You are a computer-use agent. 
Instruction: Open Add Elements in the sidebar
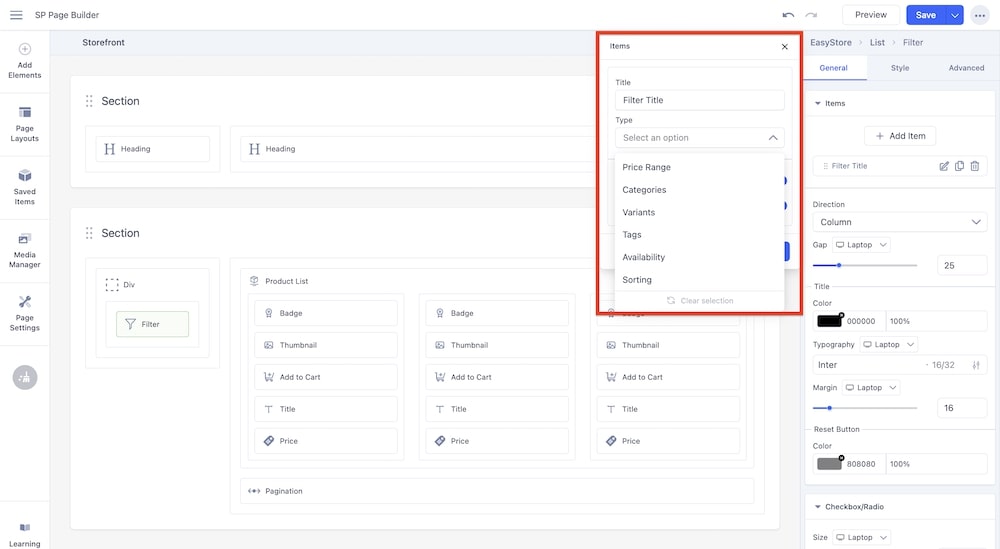[x=25, y=60]
